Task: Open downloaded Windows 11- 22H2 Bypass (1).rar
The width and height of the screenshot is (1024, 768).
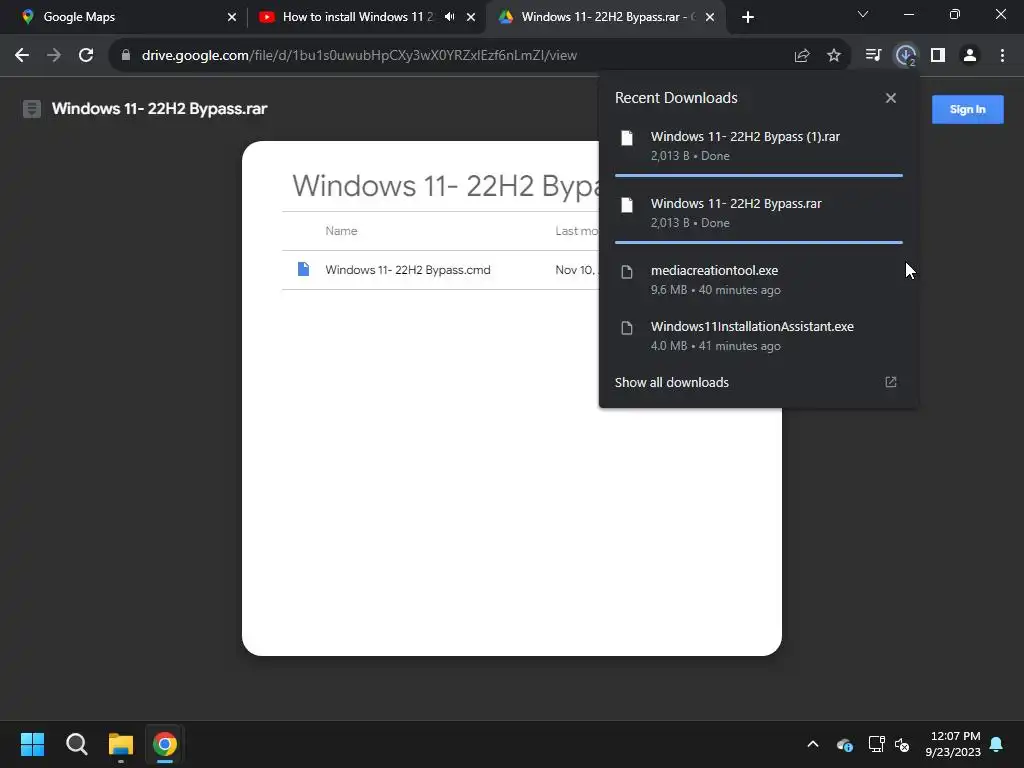Action: 758,146
